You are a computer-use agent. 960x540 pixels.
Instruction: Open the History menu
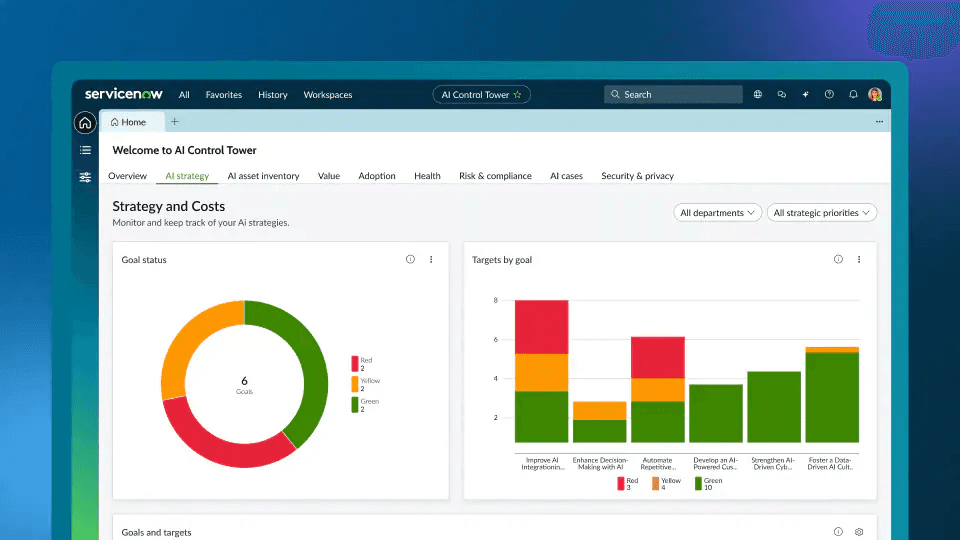(x=272, y=95)
